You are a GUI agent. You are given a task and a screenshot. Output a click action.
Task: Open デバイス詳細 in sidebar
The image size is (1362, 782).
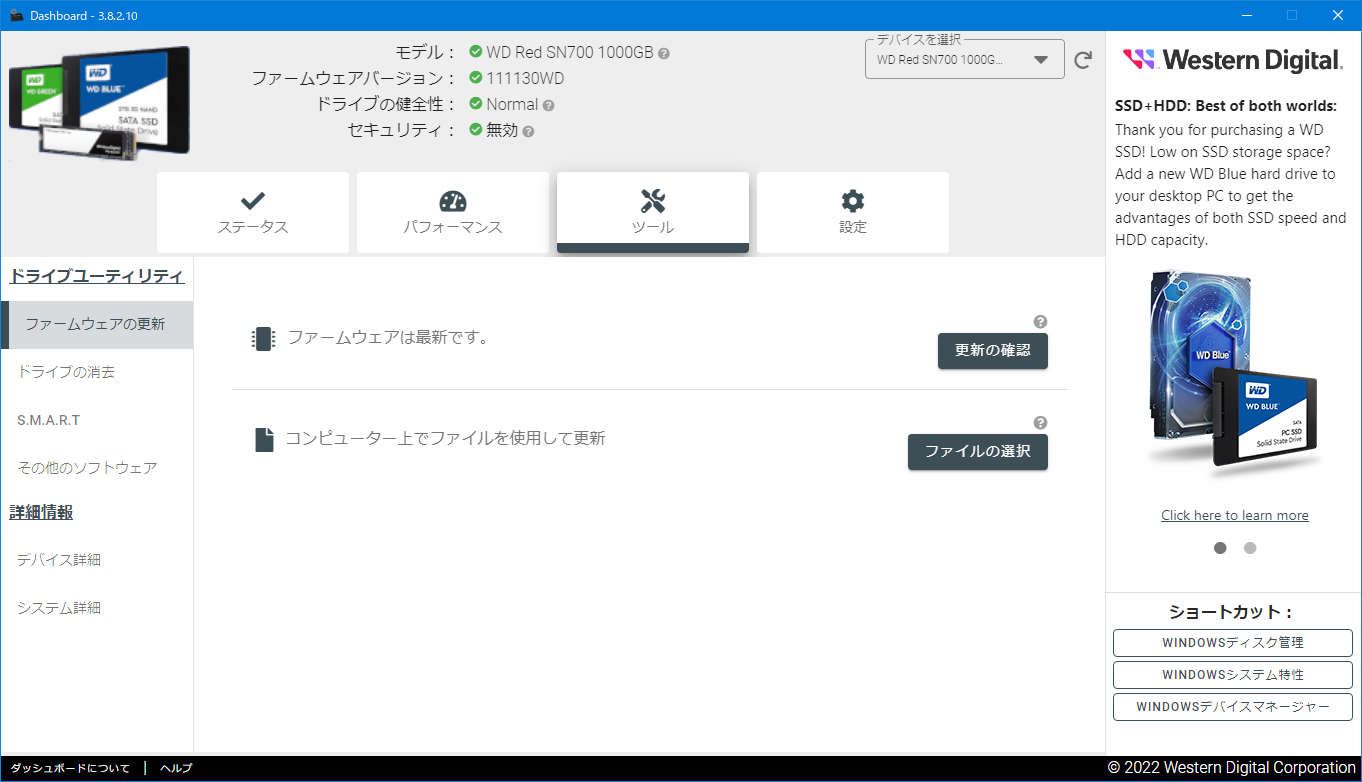point(97,560)
